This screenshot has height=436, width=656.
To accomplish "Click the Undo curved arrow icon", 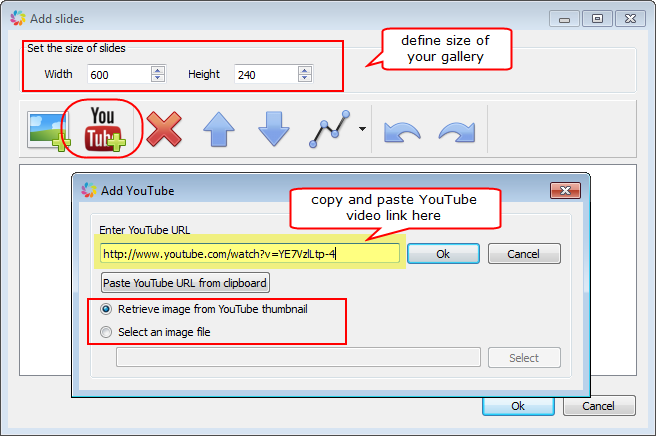I will pyautogui.click(x=402, y=132).
